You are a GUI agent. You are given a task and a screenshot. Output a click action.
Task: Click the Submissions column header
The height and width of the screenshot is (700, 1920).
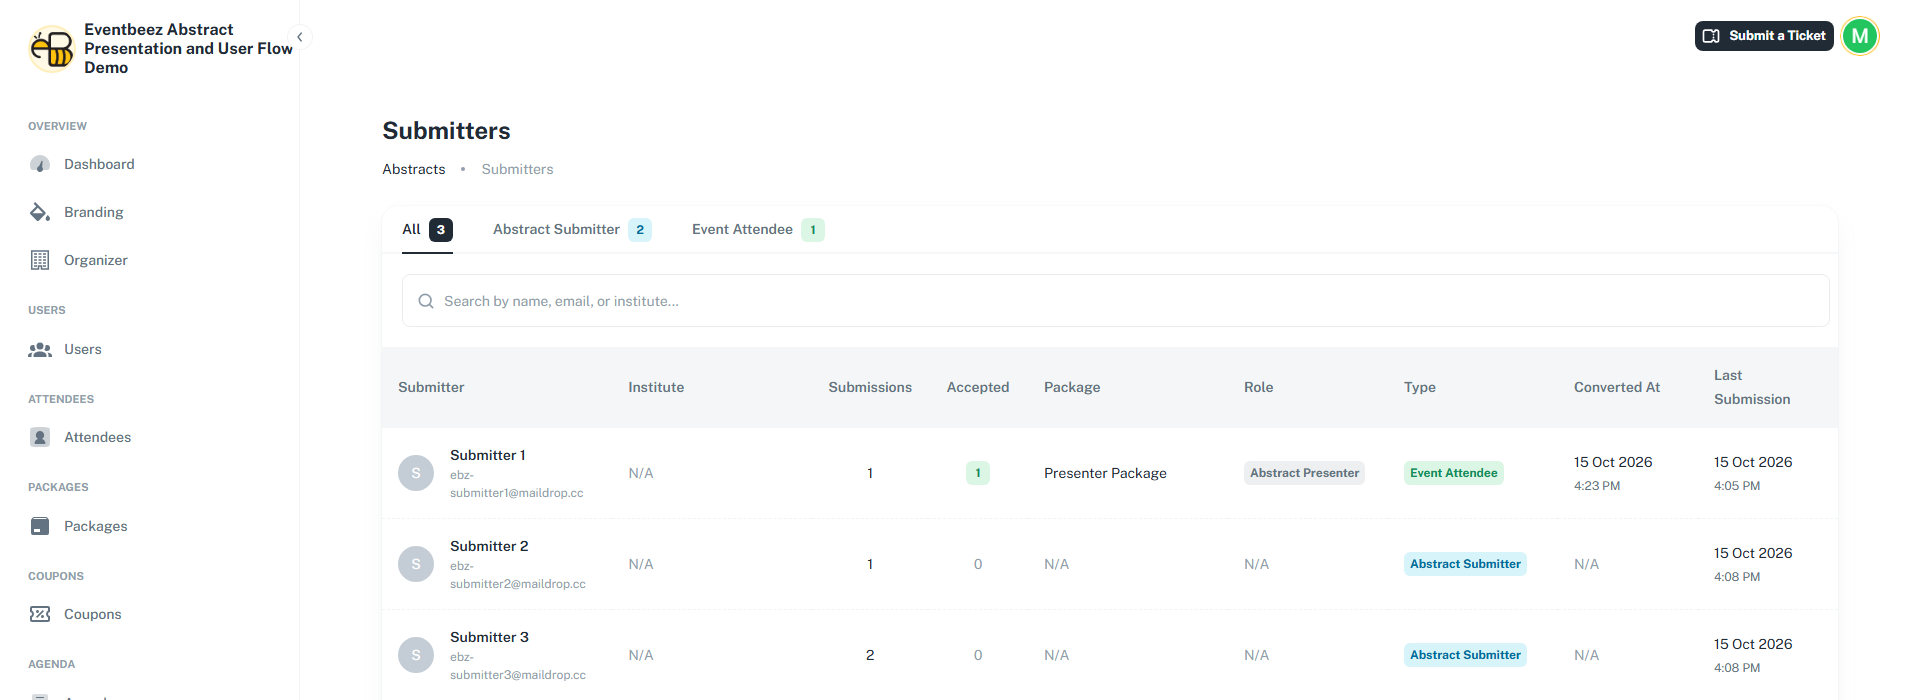(870, 387)
